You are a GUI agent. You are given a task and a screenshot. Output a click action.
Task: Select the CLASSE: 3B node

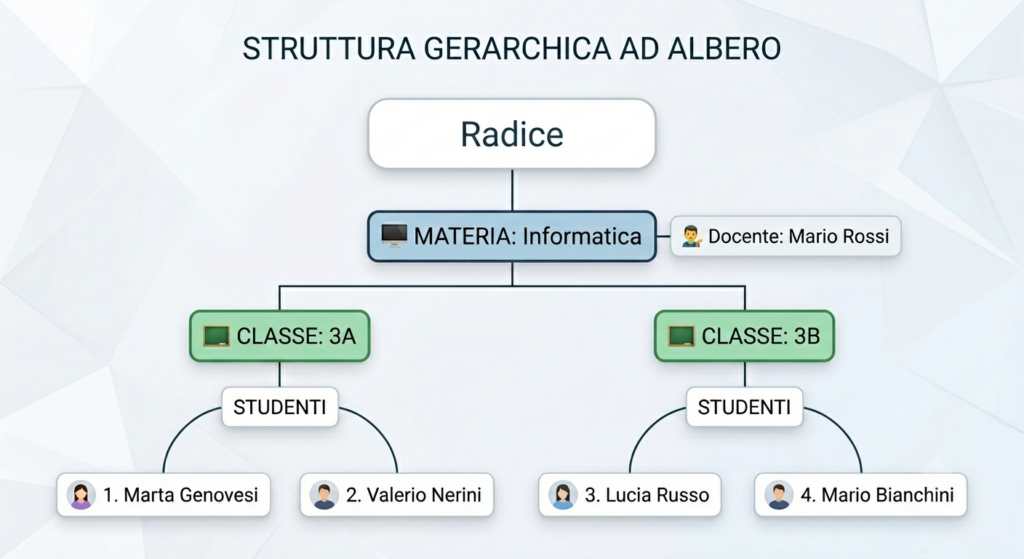[744, 336]
